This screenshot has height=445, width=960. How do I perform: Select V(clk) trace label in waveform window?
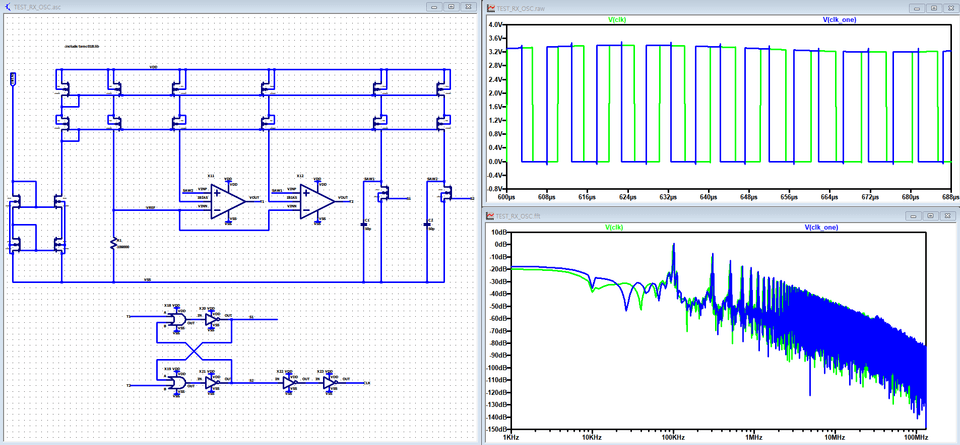tap(617, 20)
